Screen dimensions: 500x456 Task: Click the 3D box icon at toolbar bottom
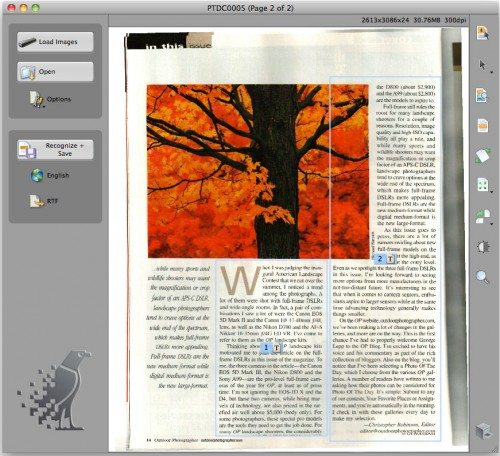483,431
